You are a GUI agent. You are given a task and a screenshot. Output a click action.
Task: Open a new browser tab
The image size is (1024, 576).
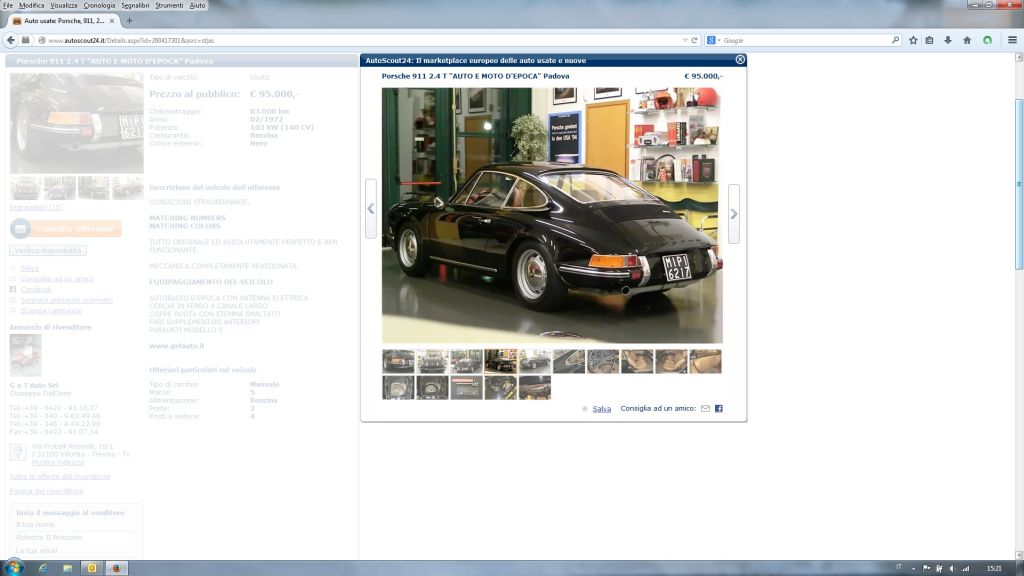129,21
